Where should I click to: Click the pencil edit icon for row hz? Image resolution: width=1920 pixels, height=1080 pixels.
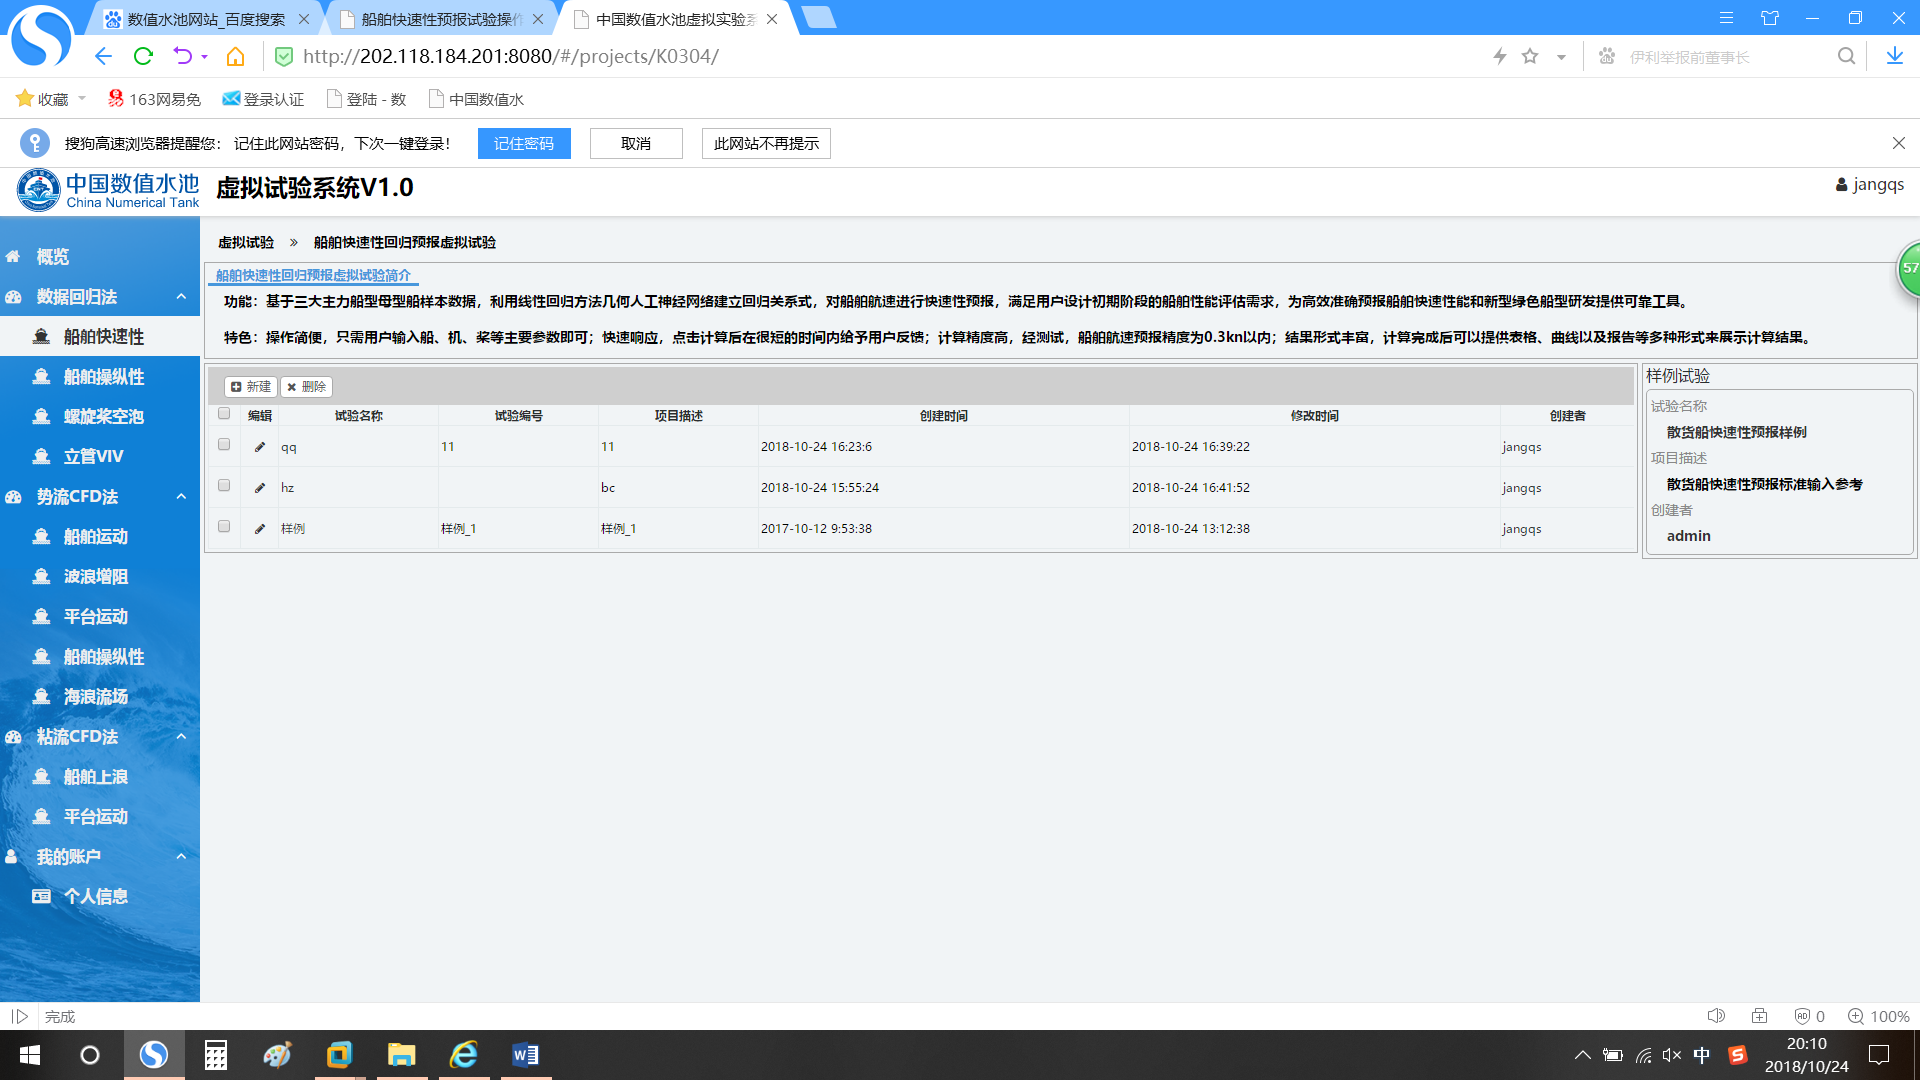(x=260, y=488)
